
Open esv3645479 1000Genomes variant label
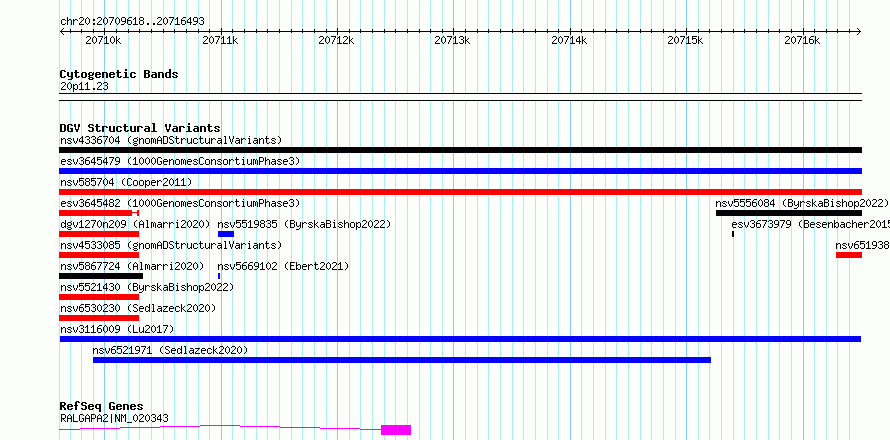coord(180,161)
